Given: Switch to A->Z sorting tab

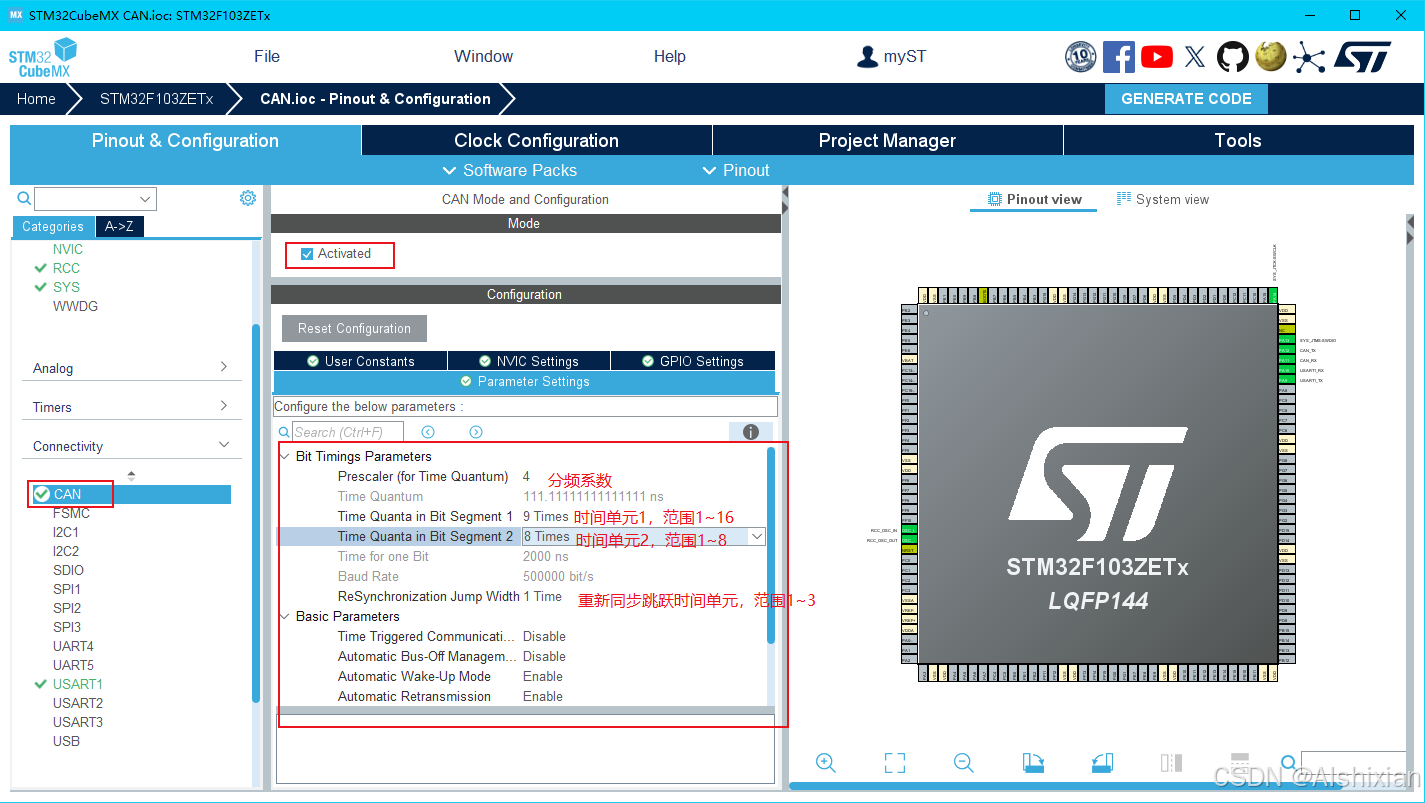Looking at the screenshot, I should pos(119,226).
